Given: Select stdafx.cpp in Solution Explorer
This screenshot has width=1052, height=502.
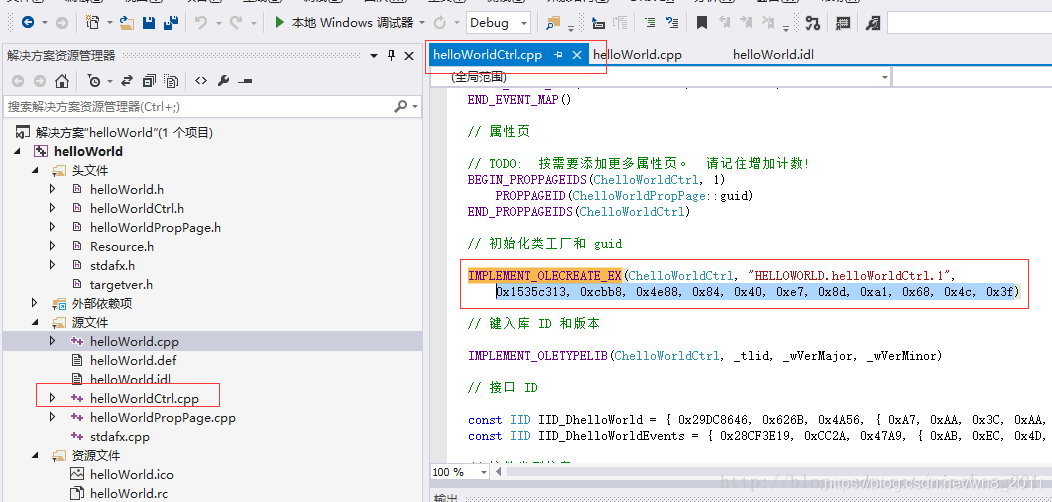Looking at the screenshot, I should 120,436.
